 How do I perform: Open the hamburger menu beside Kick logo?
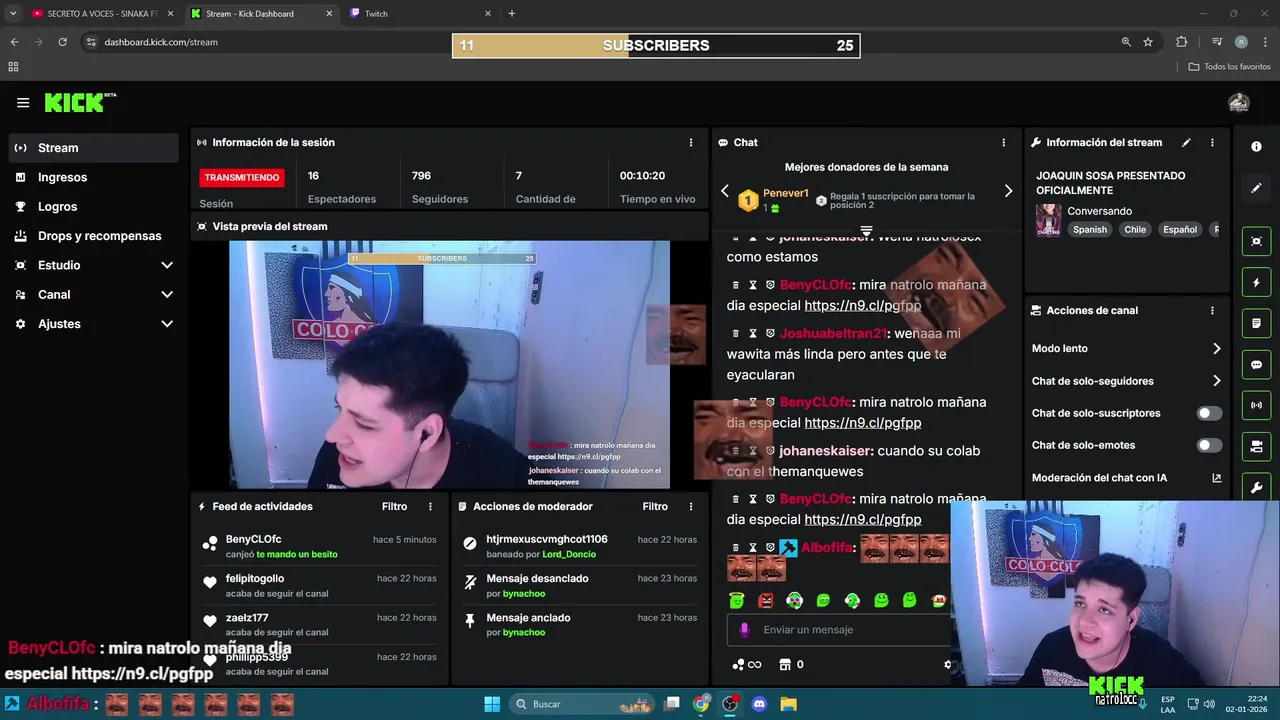(x=23, y=103)
